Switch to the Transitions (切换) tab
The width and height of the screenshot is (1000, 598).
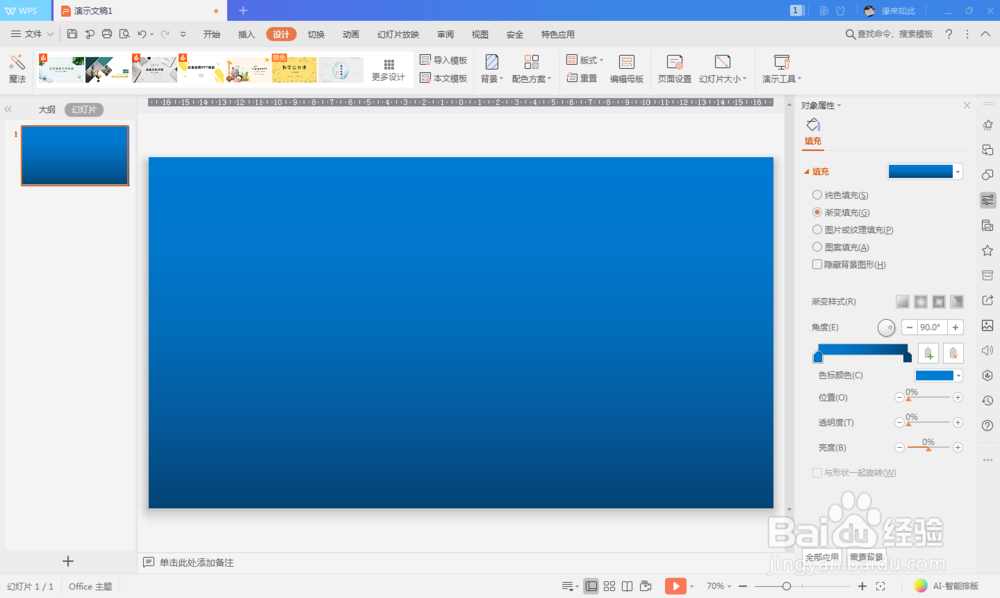[x=316, y=34]
